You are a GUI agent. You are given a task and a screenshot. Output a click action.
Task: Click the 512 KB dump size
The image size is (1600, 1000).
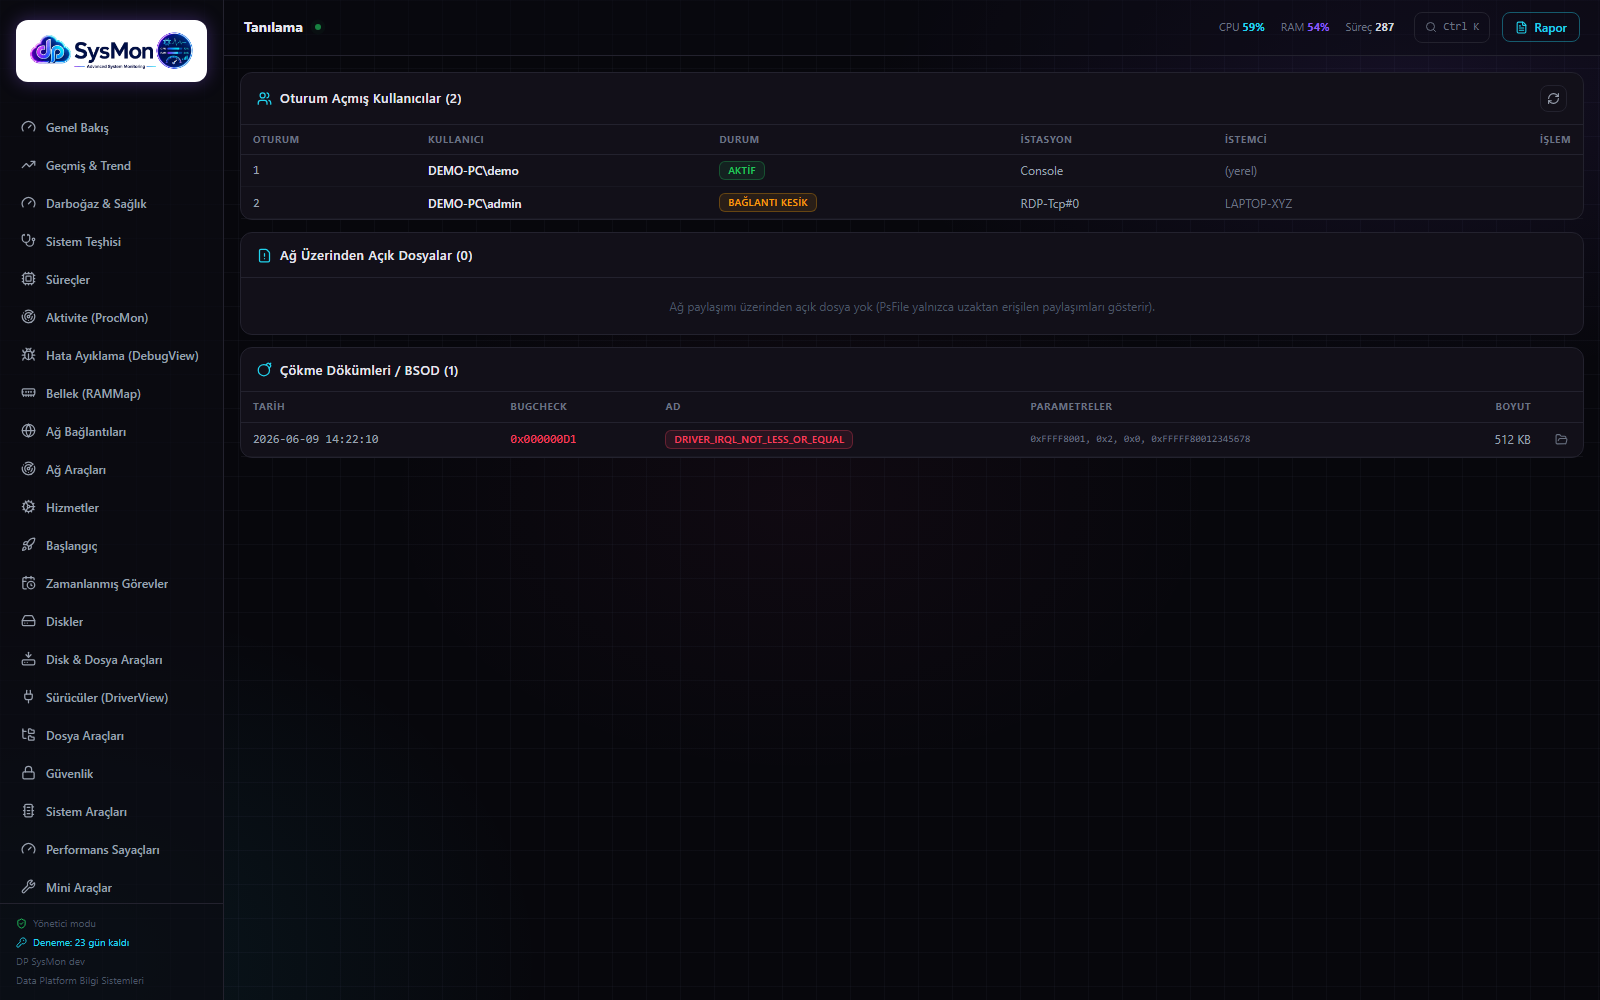tap(1512, 439)
